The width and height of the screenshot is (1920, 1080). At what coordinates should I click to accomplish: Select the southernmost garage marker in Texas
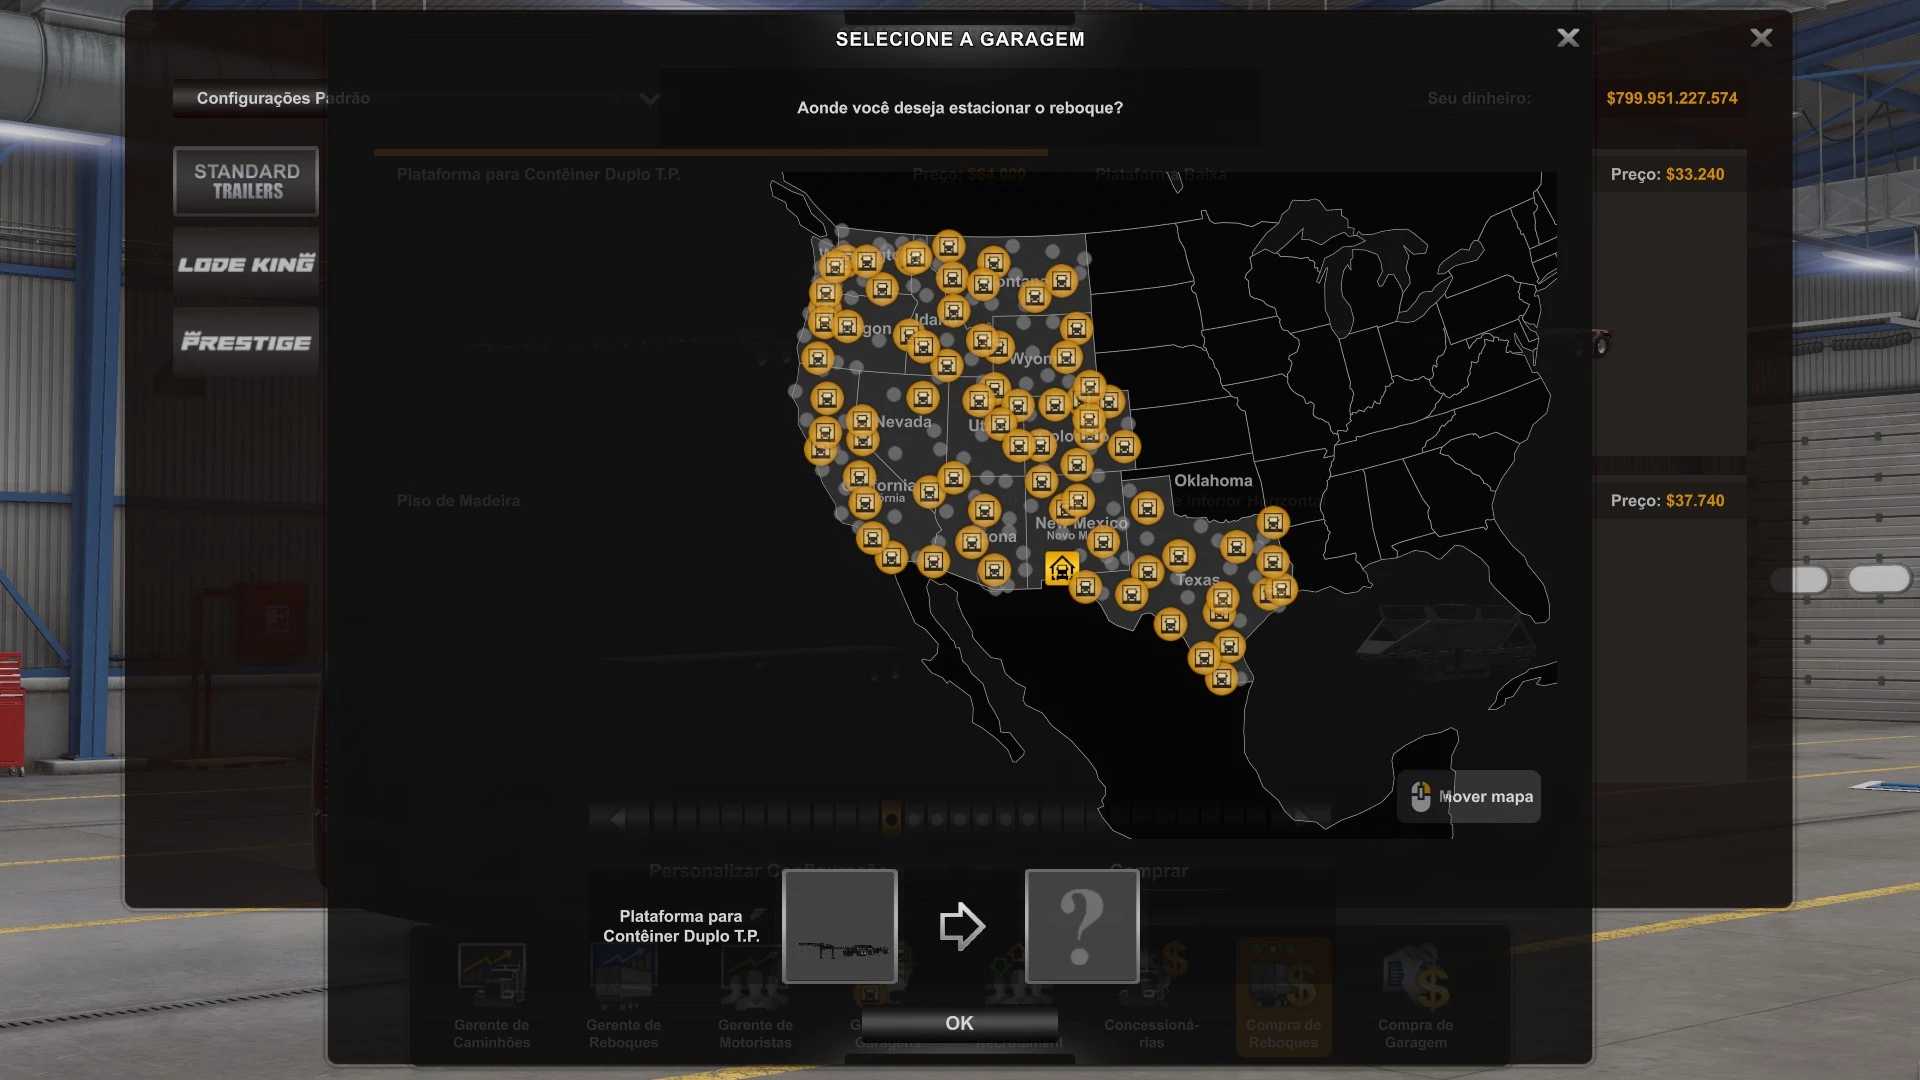(1221, 680)
